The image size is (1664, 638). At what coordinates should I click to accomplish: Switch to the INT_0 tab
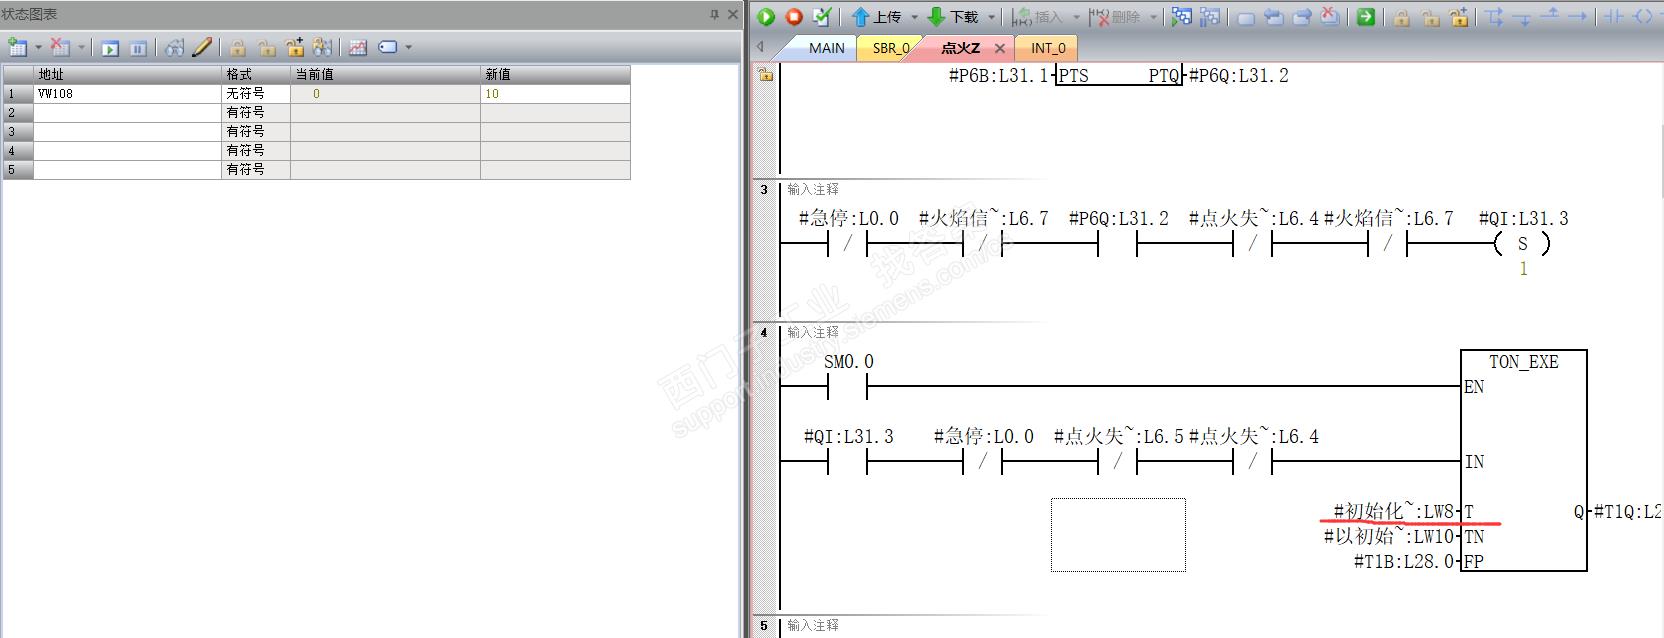1048,48
